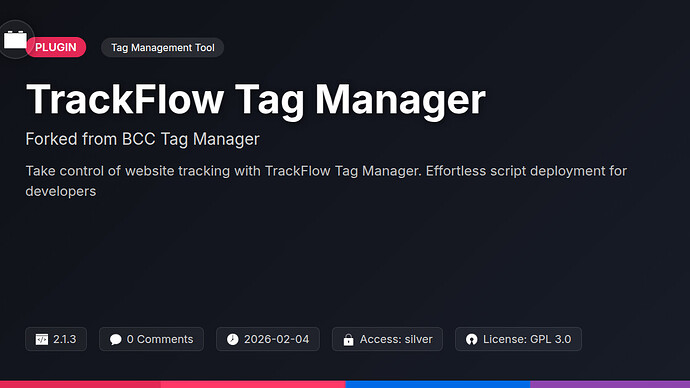Viewport: 690px width, 388px height.
Task: Click the open source license icon
Action: (x=471, y=339)
